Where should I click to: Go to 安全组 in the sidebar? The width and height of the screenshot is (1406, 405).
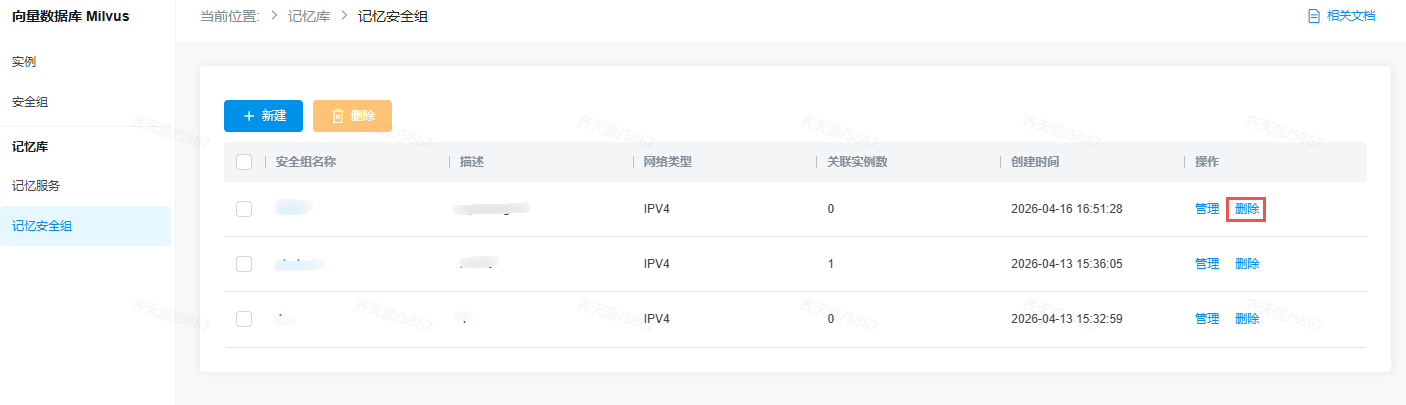(x=30, y=102)
